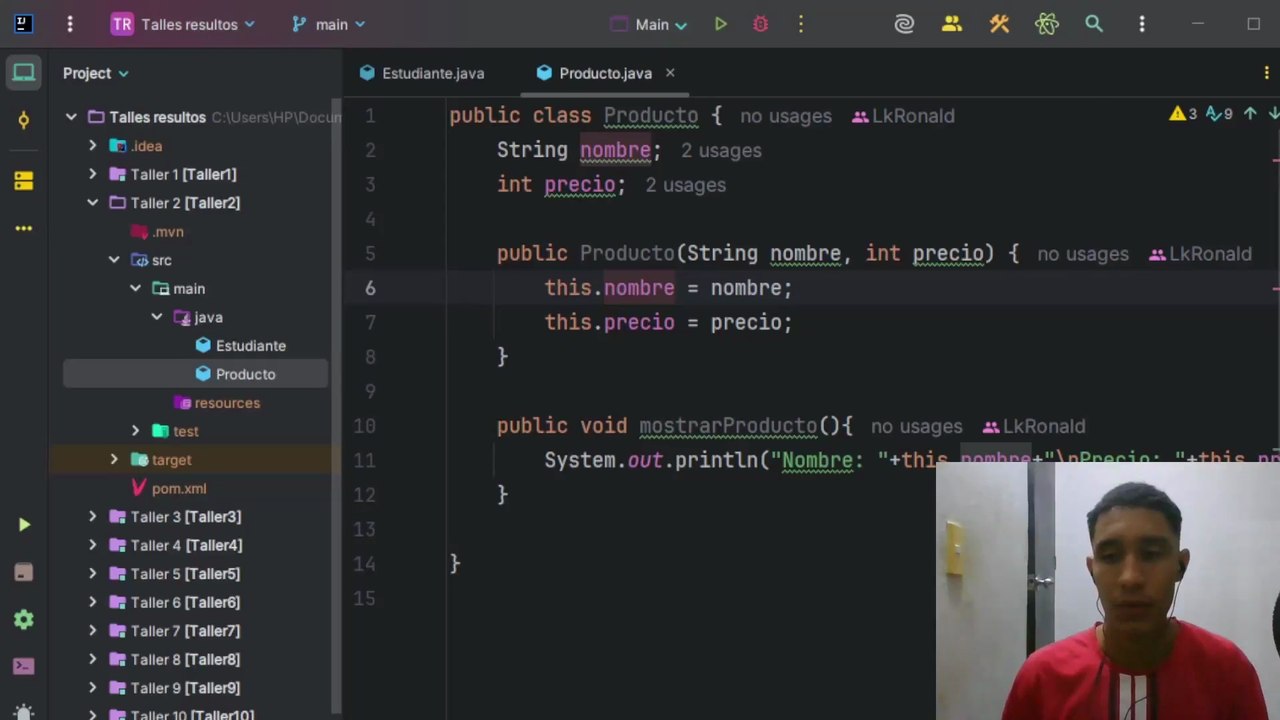Select Estudiante class in project tree
Viewport: 1280px width, 720px height.
pyautogui.click(x=240, y=346)
